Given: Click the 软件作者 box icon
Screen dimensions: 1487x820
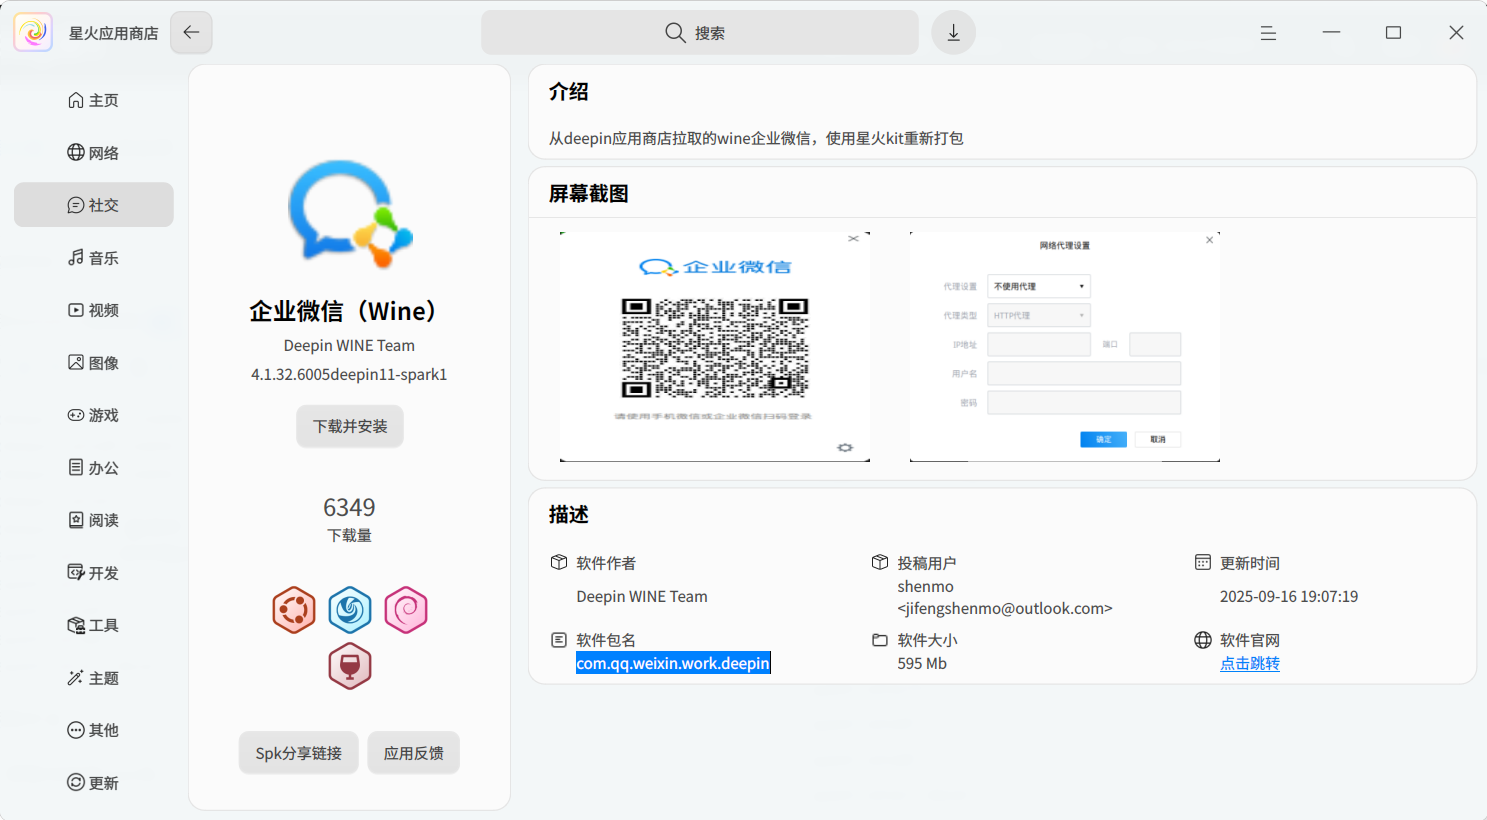Looking at the screenshot, I should point(559,562).
